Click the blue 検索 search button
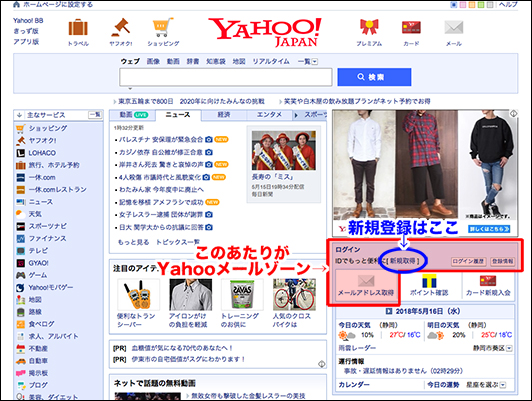The image size is (532, 401). pos(374,77)
